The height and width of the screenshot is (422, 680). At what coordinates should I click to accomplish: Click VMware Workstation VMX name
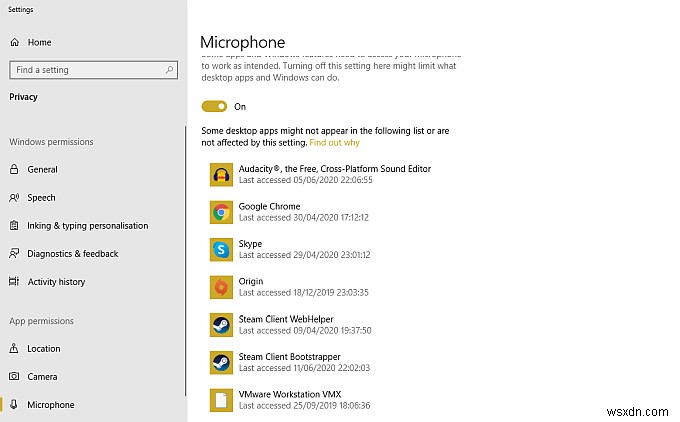click(x=290, y=394)
